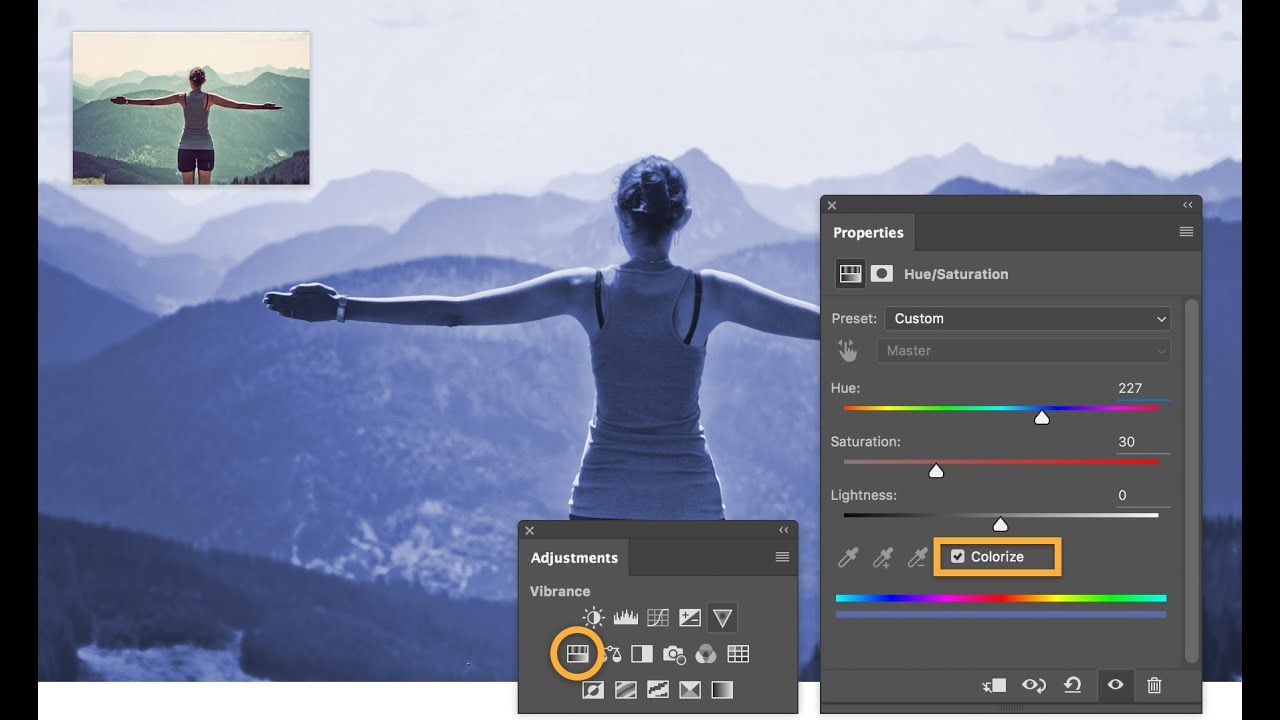Add a Black & White adjustment

(x=642, y=654)
